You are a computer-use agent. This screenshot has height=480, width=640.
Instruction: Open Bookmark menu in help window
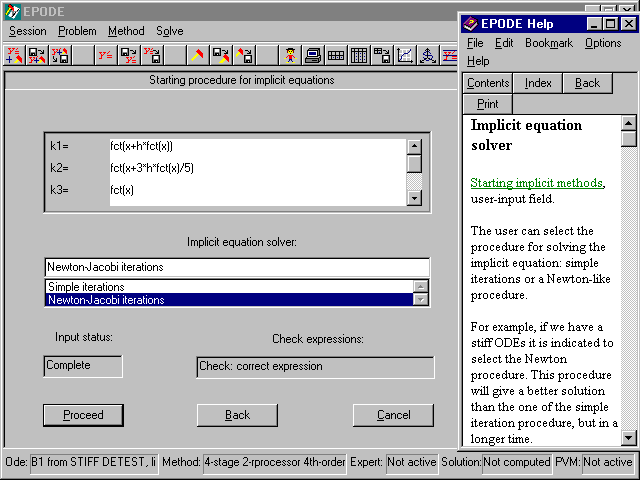pos(549,43)
